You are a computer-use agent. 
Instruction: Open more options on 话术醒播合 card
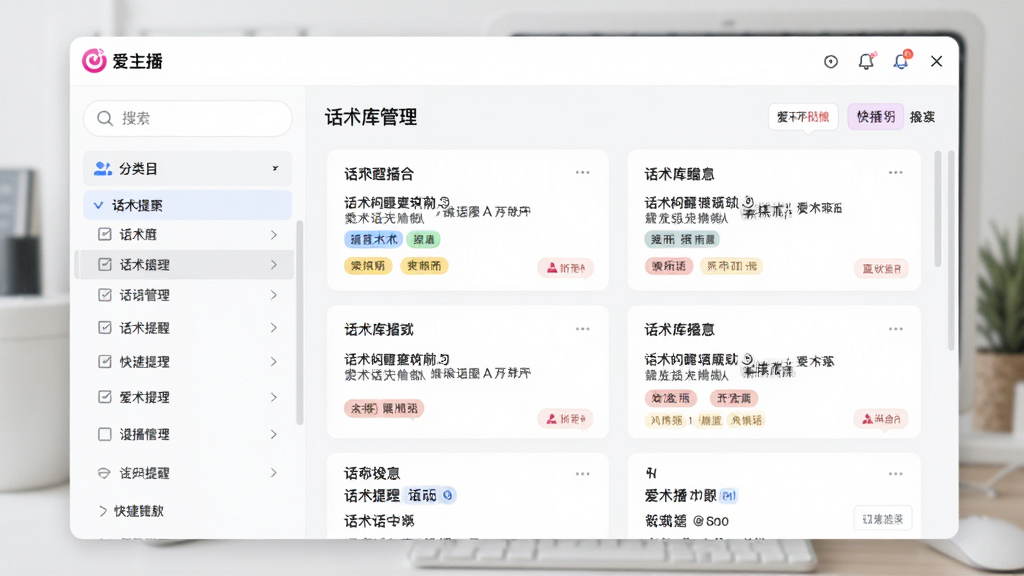tap(583, 172)
